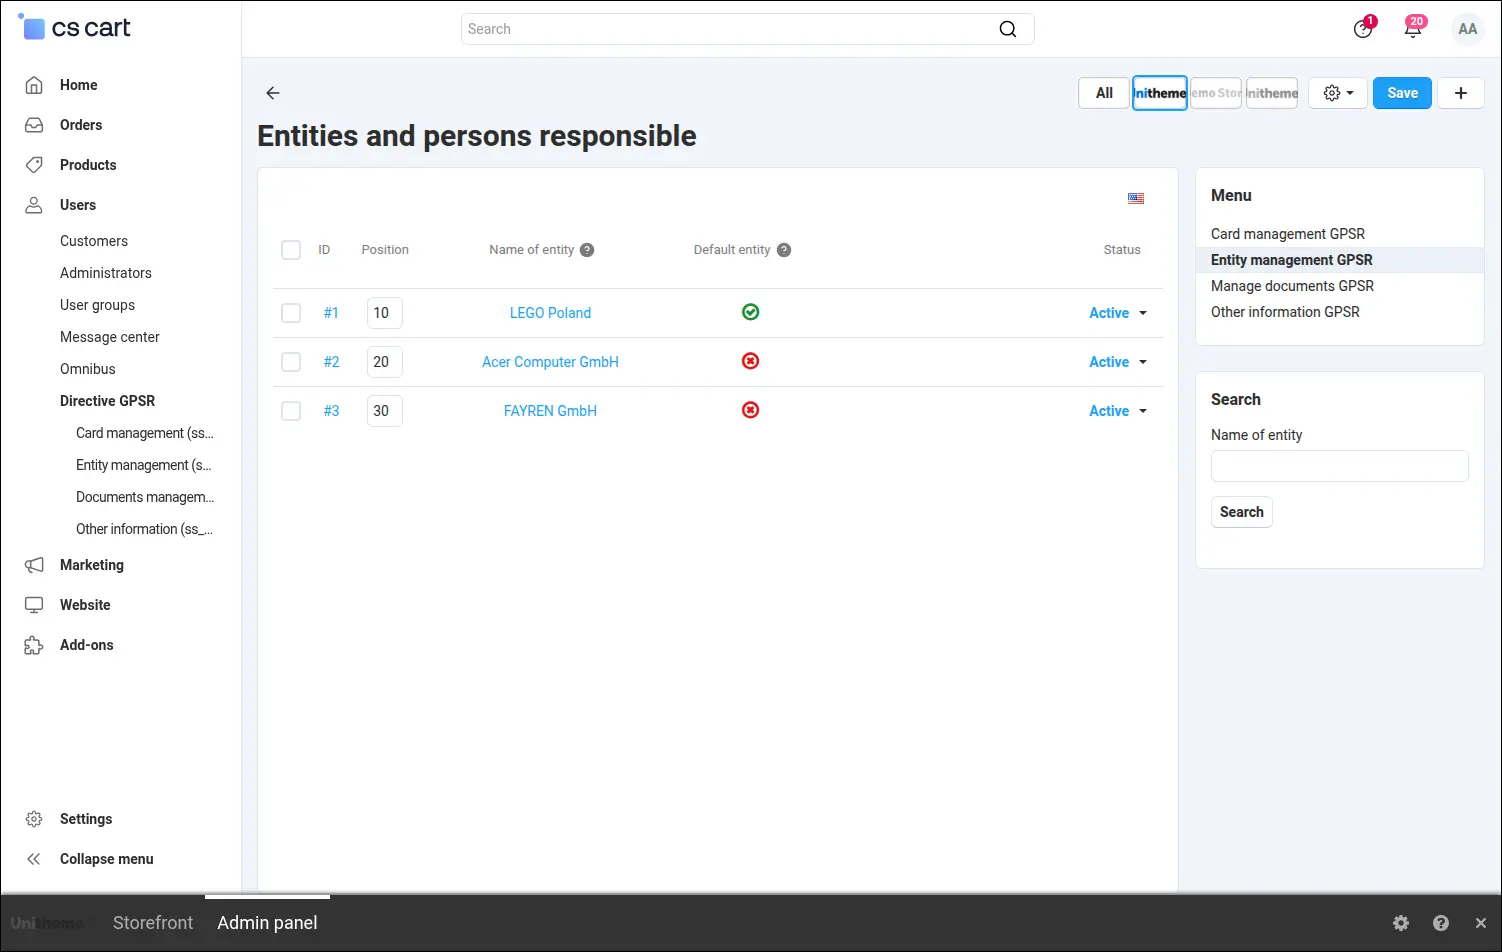Select the FAYREN GmbH row checkbox

point(291,411)
